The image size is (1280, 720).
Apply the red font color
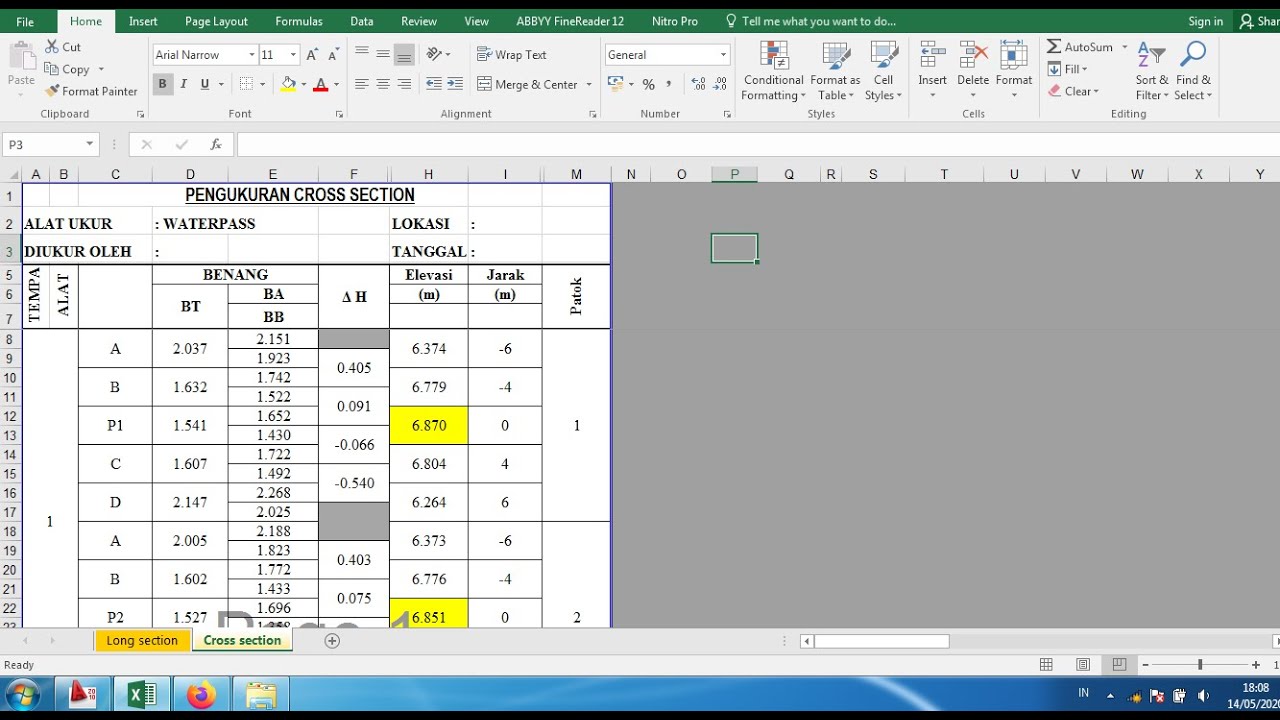click(x=320, y=85)
